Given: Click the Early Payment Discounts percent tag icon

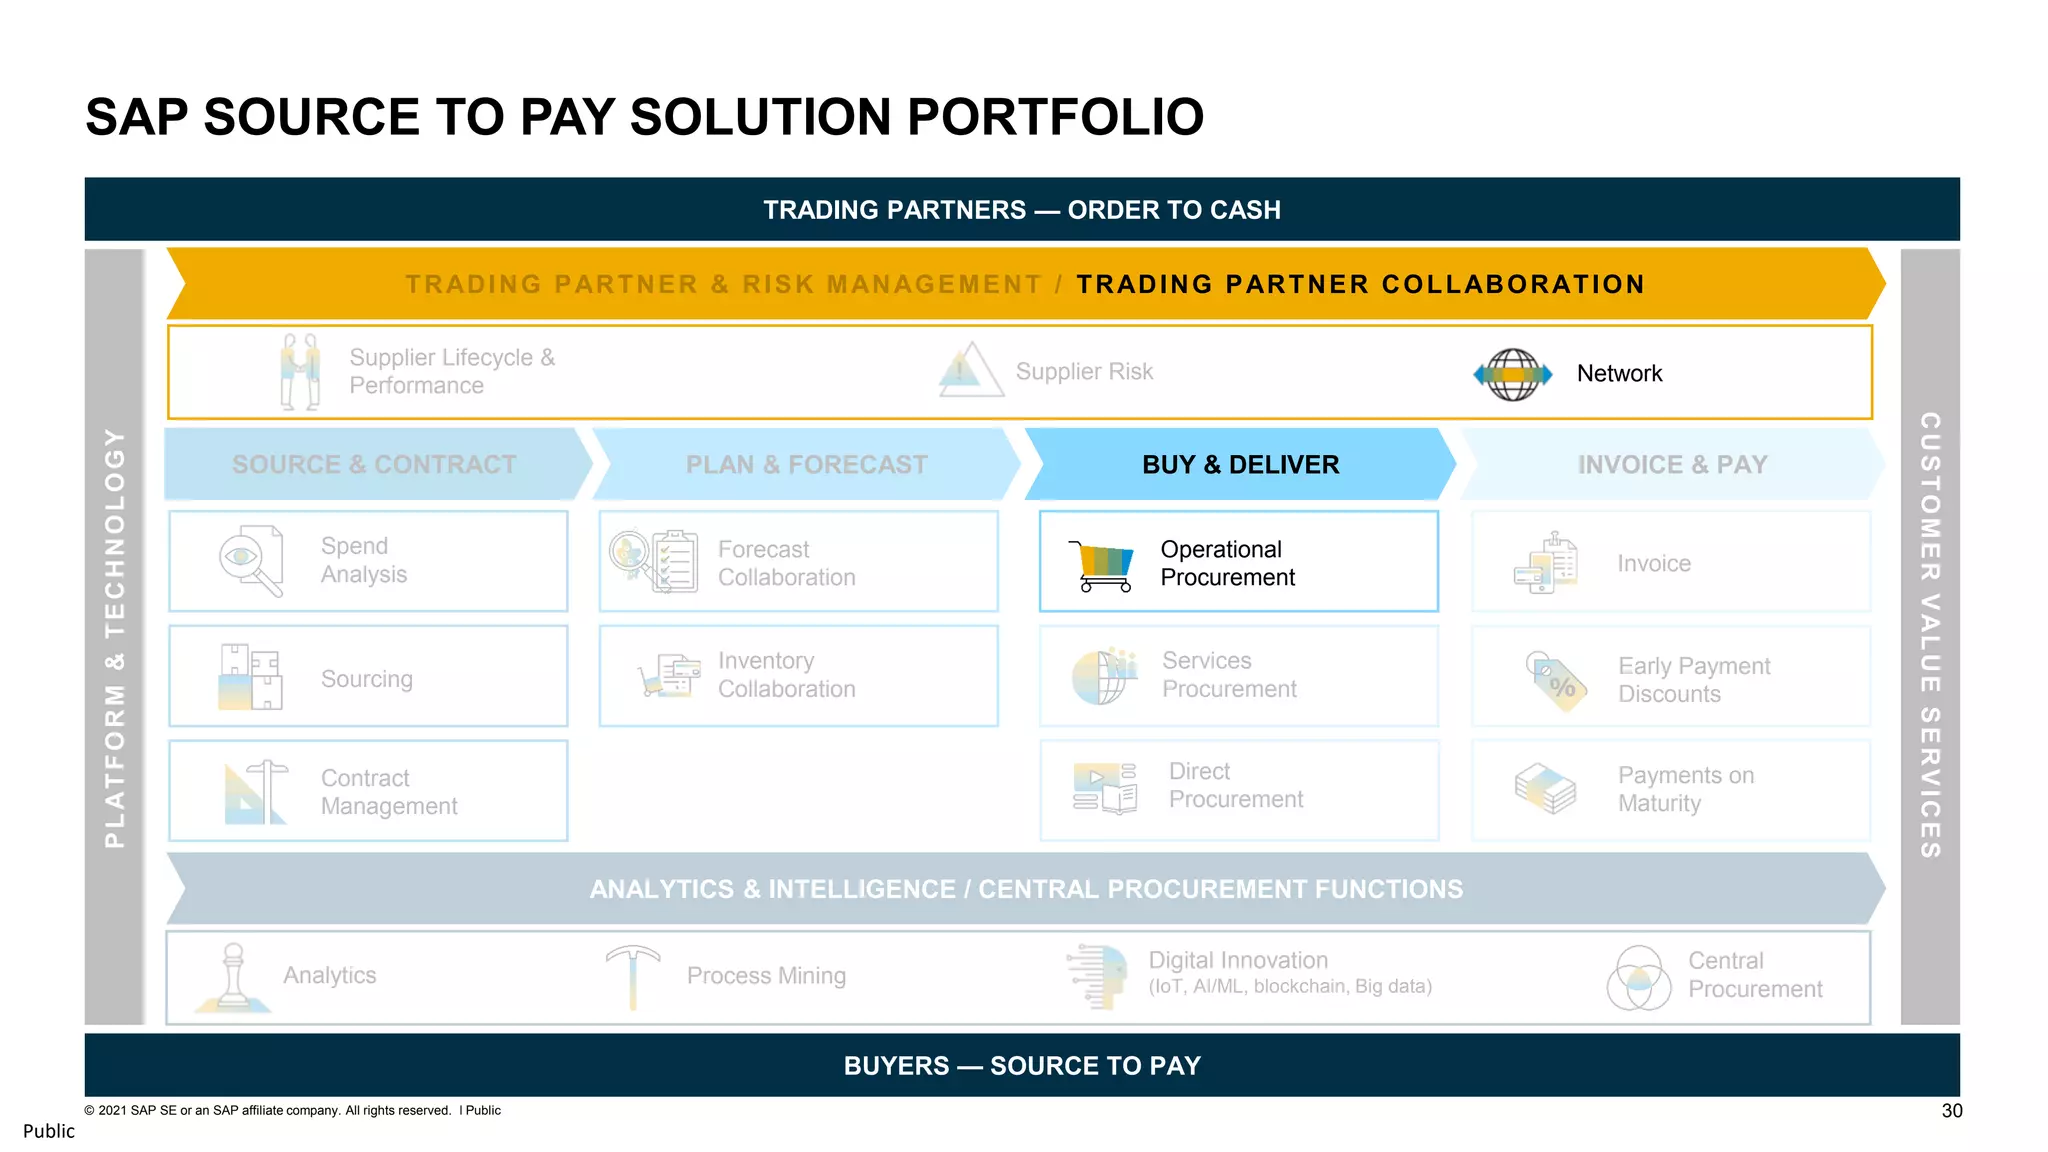Looking at the screenshot, I should pyautogui.click(x=1556, y=682).
